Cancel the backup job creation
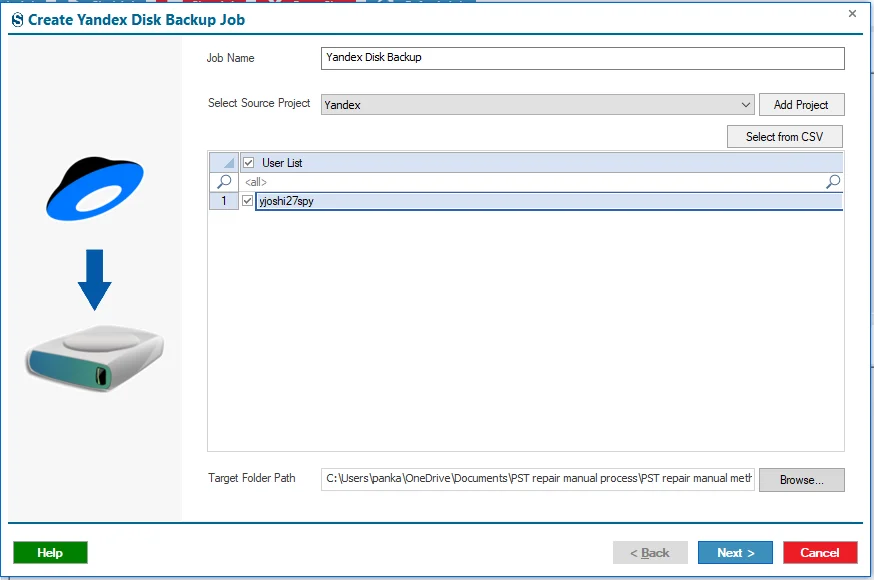 820,553
